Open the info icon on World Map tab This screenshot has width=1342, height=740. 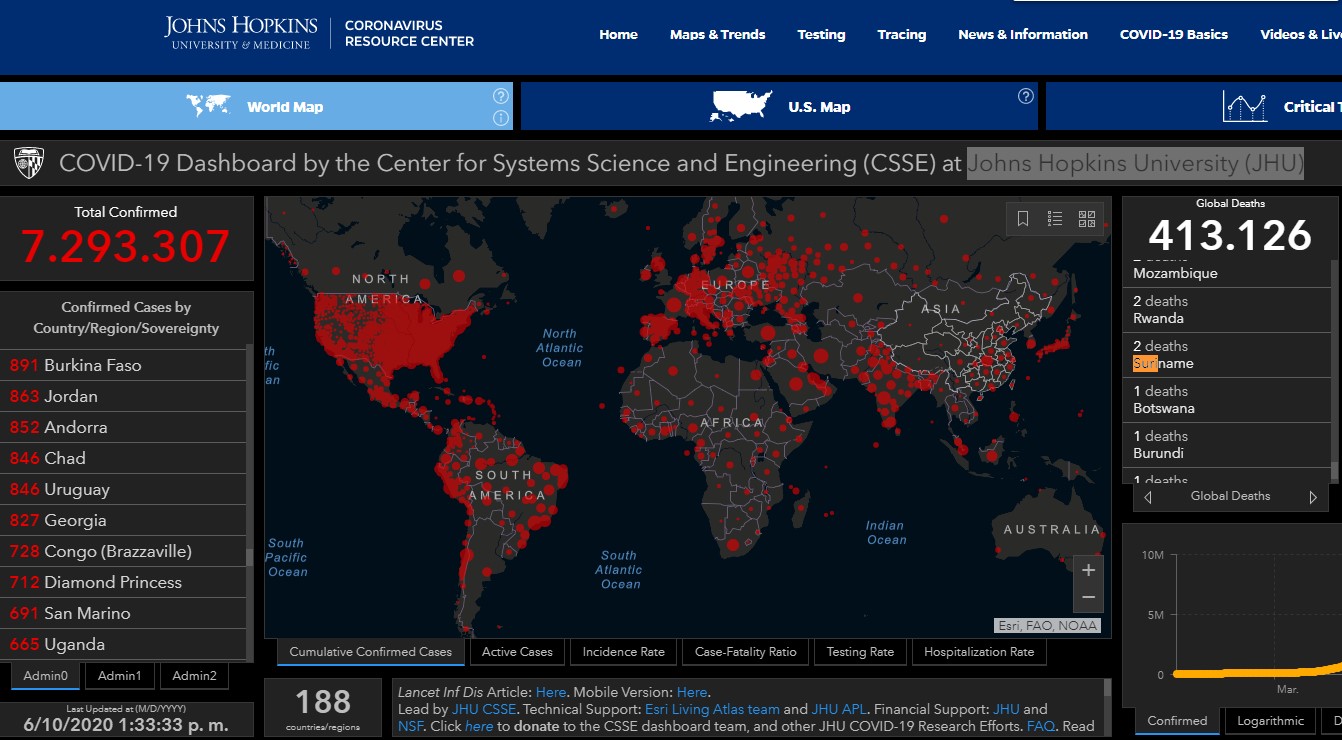click(501, 118)
